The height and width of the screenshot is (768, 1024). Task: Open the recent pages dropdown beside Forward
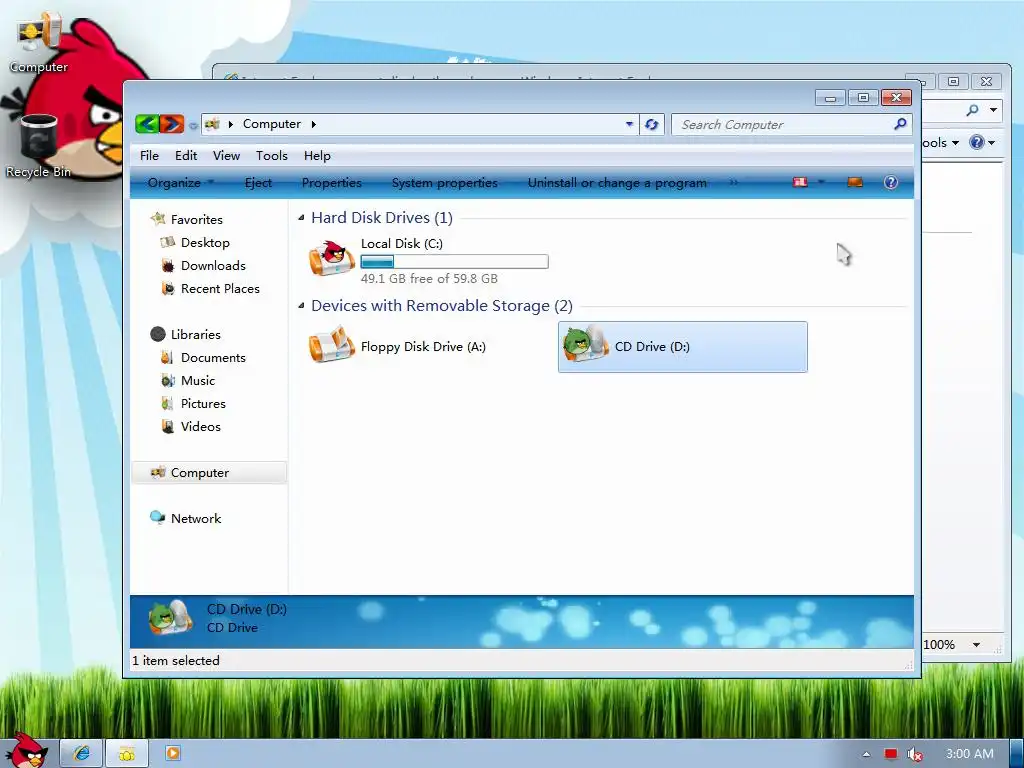pos(193,125)
